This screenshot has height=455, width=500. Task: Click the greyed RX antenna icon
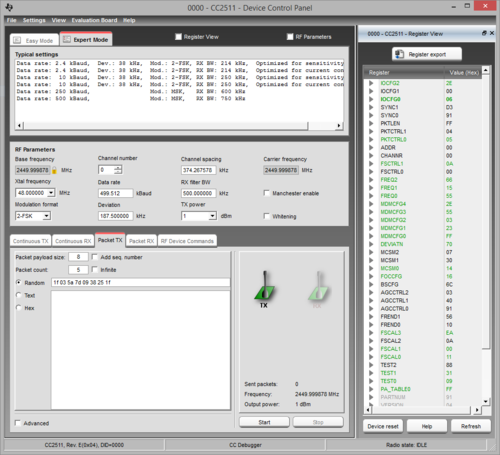[x=318, y=285]
